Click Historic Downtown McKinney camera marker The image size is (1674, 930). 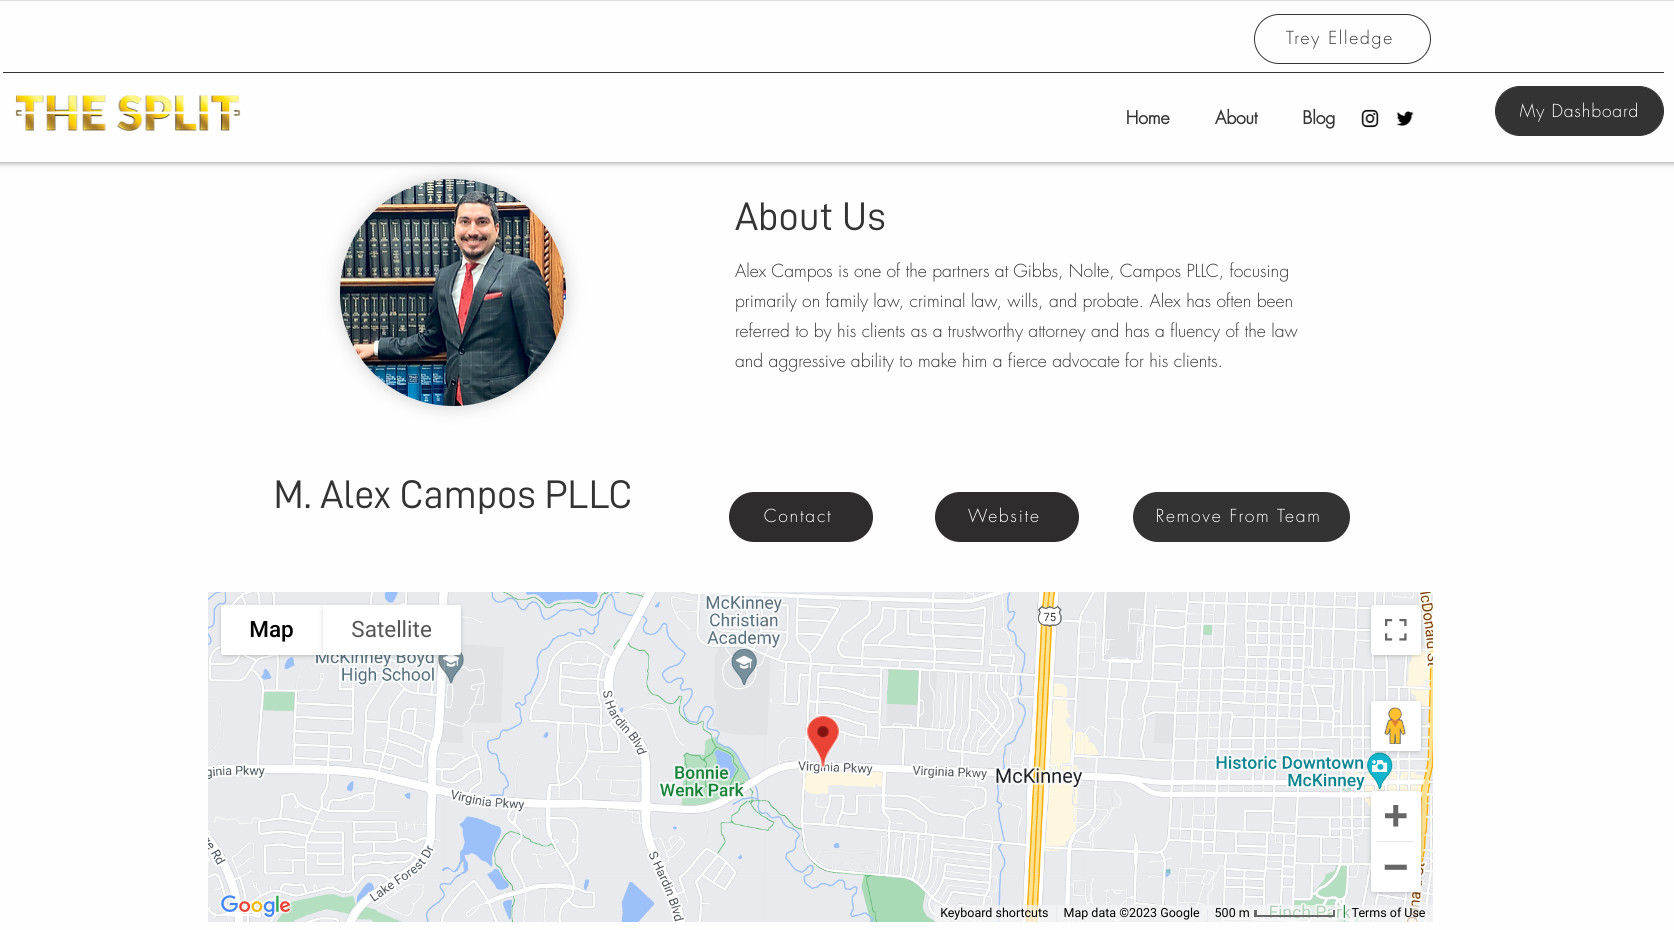click(1380, 770)
